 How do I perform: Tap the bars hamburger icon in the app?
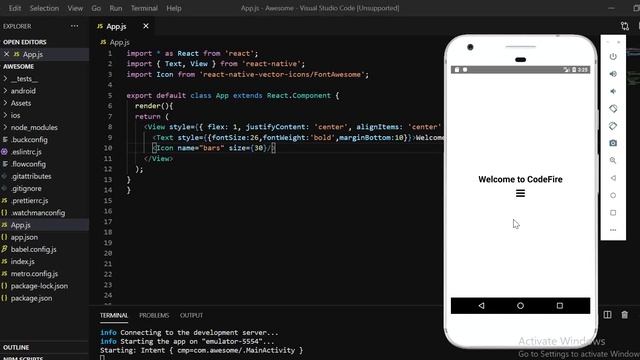(x=520, y=193)
